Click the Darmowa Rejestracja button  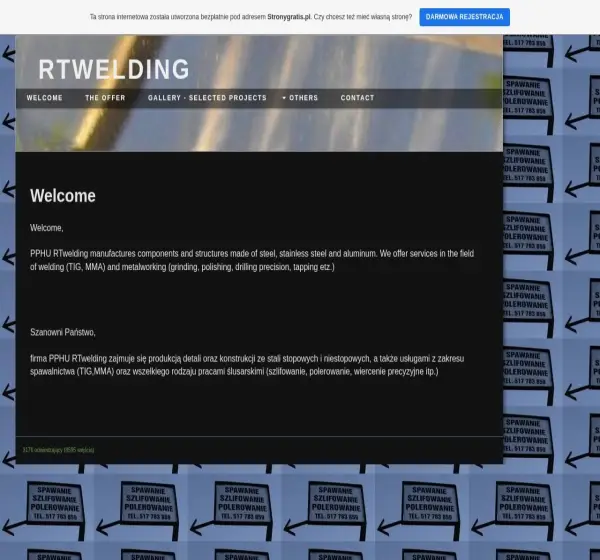pyautogui.click(x=464, y=17)
